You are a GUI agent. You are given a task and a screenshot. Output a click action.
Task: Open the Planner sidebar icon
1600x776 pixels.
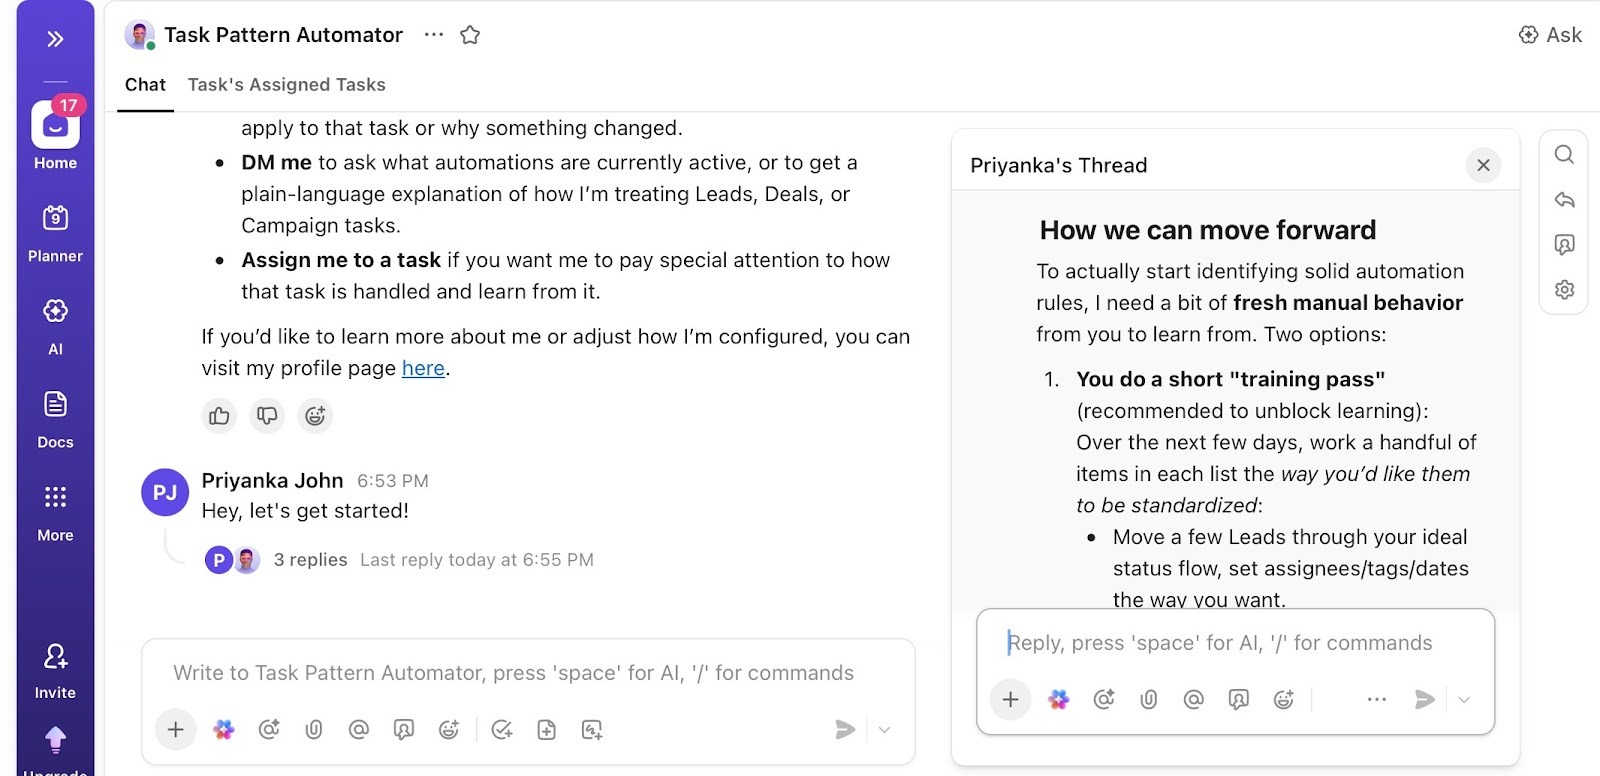click(x=55, y=232)
